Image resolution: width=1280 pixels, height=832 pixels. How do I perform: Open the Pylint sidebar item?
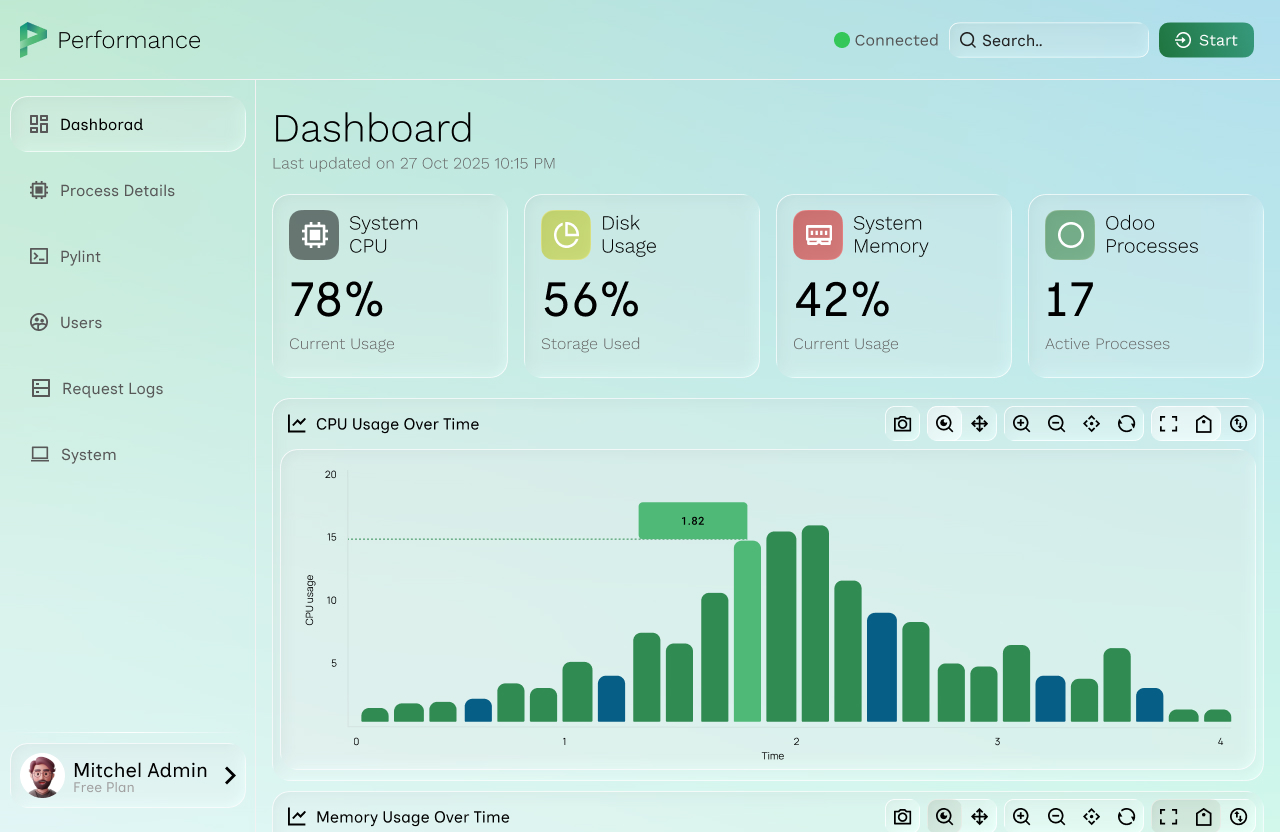80,257
